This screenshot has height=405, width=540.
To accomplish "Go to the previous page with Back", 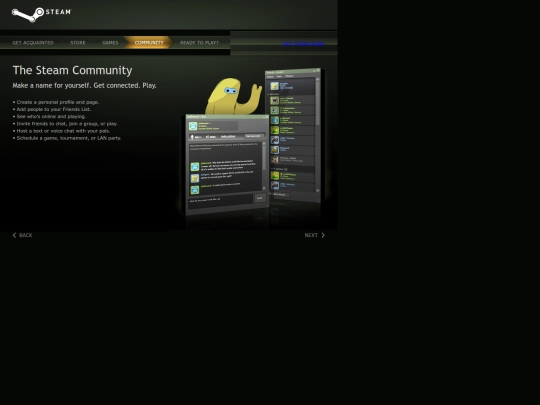I will coord(22,235).
